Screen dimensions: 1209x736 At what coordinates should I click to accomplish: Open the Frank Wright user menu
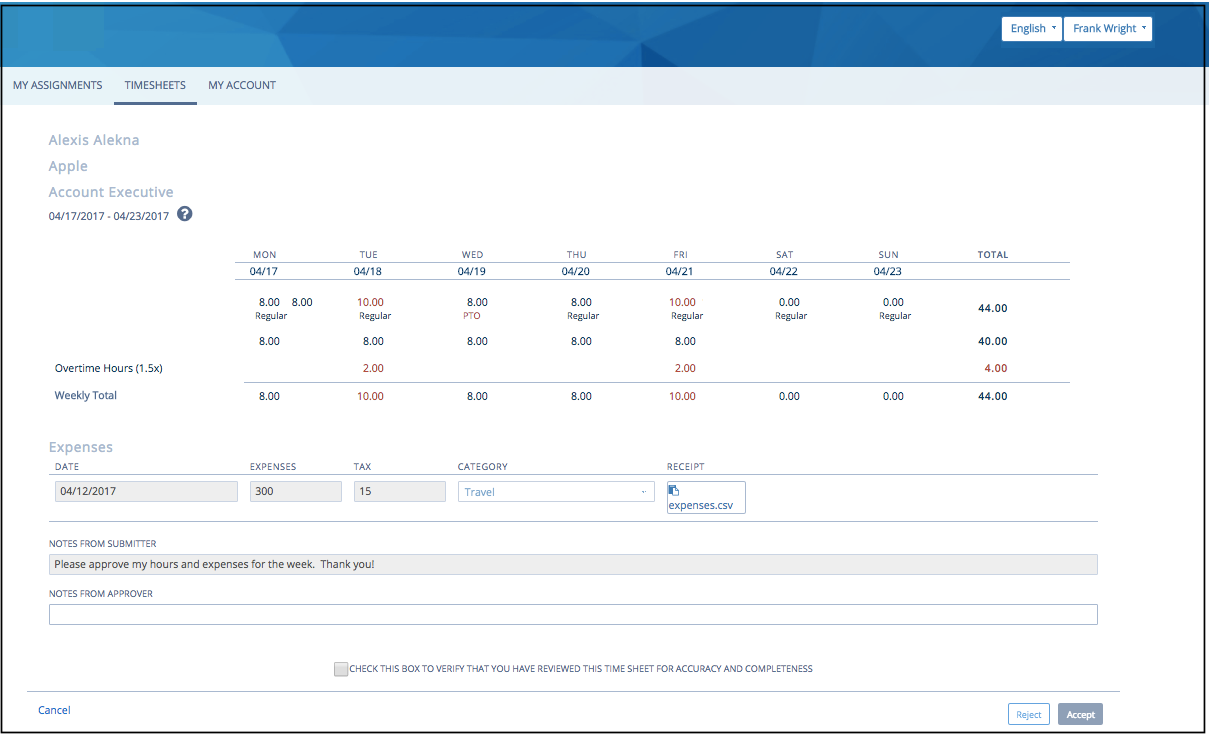(x=1108, y=29)
